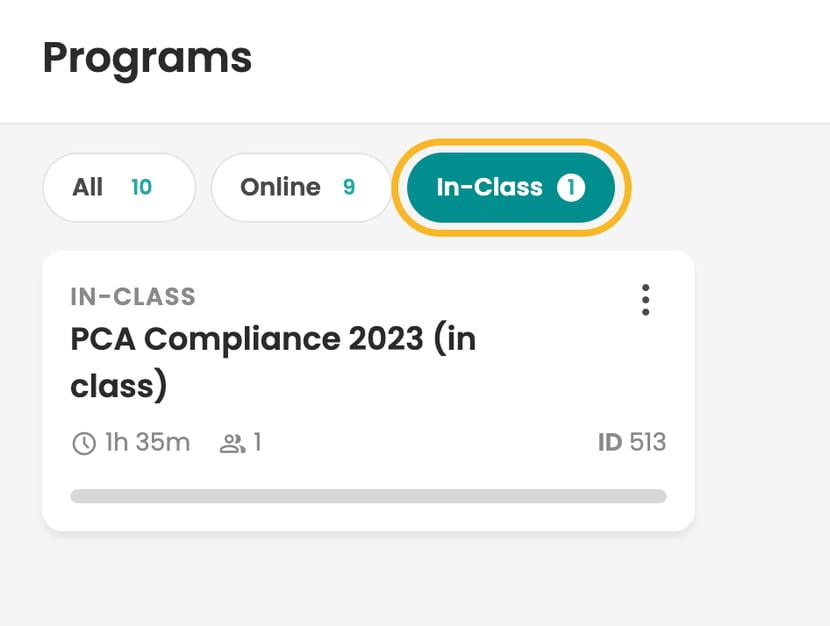Open the three-dot menu on program card
Viewport: 830px width, 626px height.
tap(645, 300)
